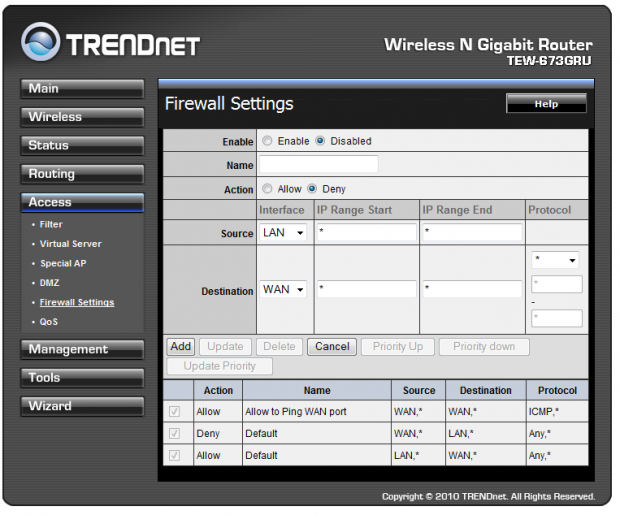Focus the Source IP Range End field
This screenshot has height=515, width=620.
tap(473, 232)
